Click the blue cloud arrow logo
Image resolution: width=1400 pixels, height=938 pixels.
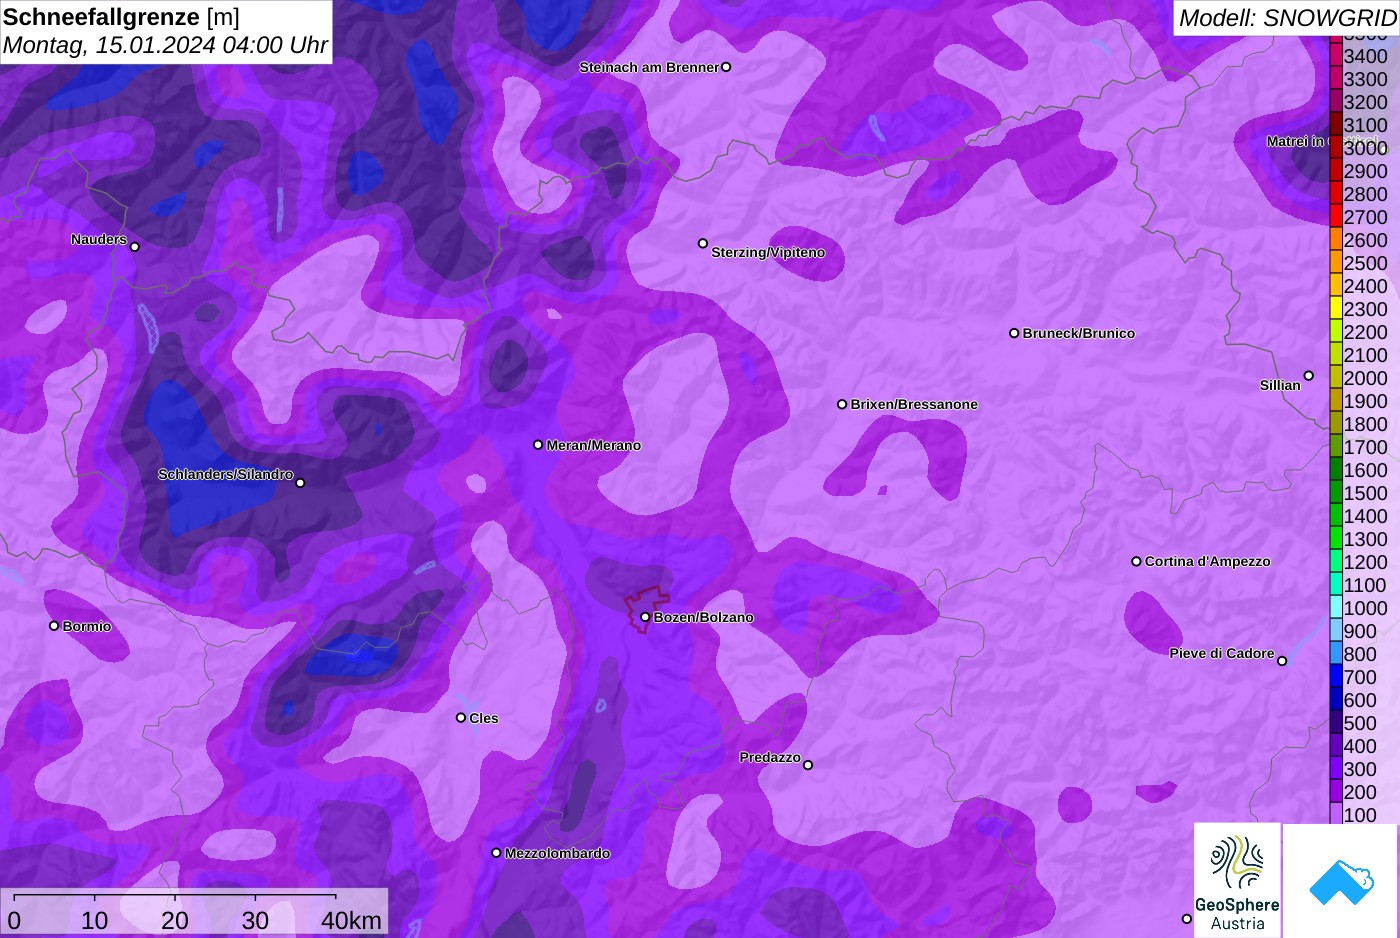1341,881
